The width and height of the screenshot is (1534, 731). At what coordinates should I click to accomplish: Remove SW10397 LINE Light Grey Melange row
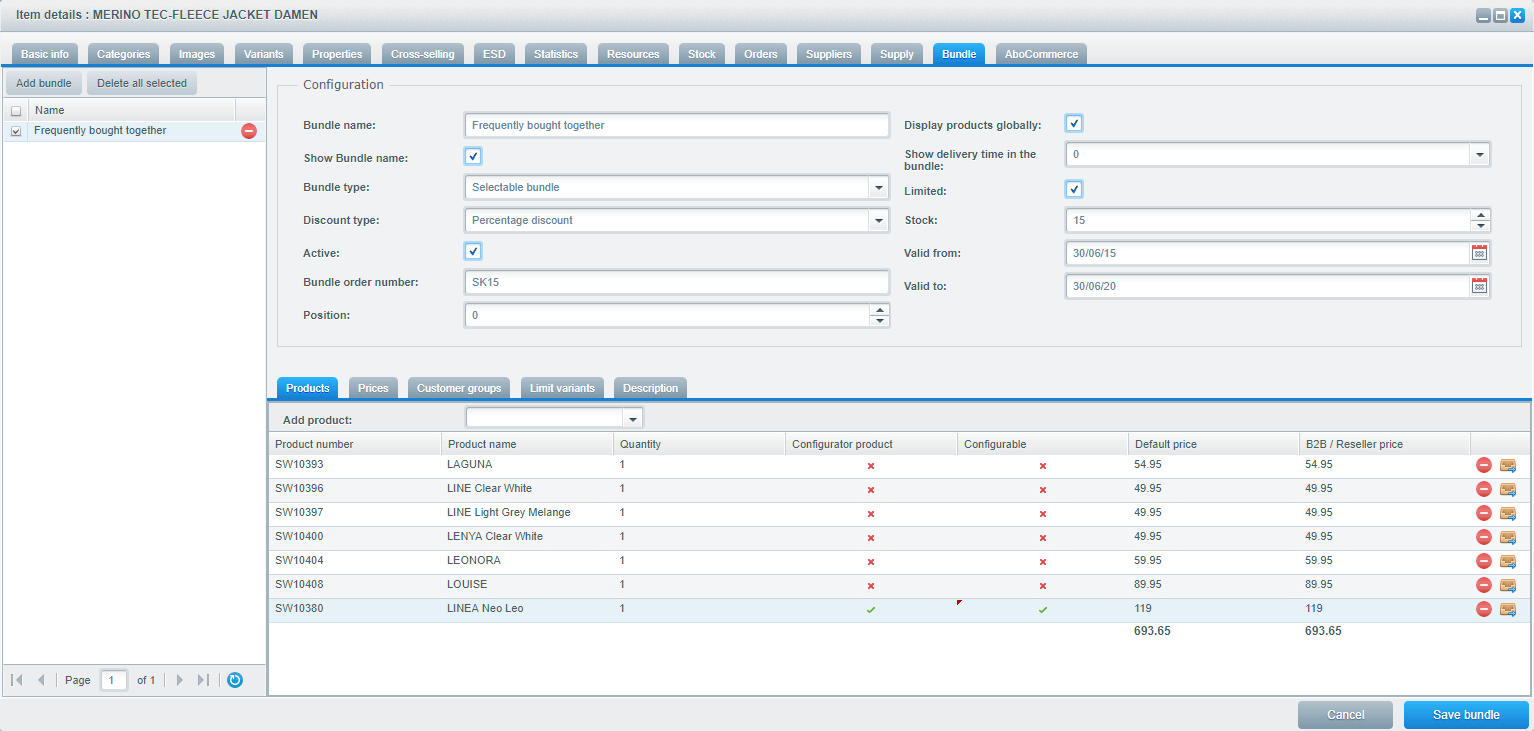[x=1484, y=513]
